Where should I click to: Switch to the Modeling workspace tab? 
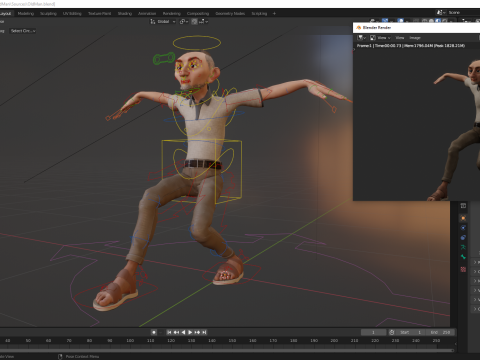[x=26, y=14]
